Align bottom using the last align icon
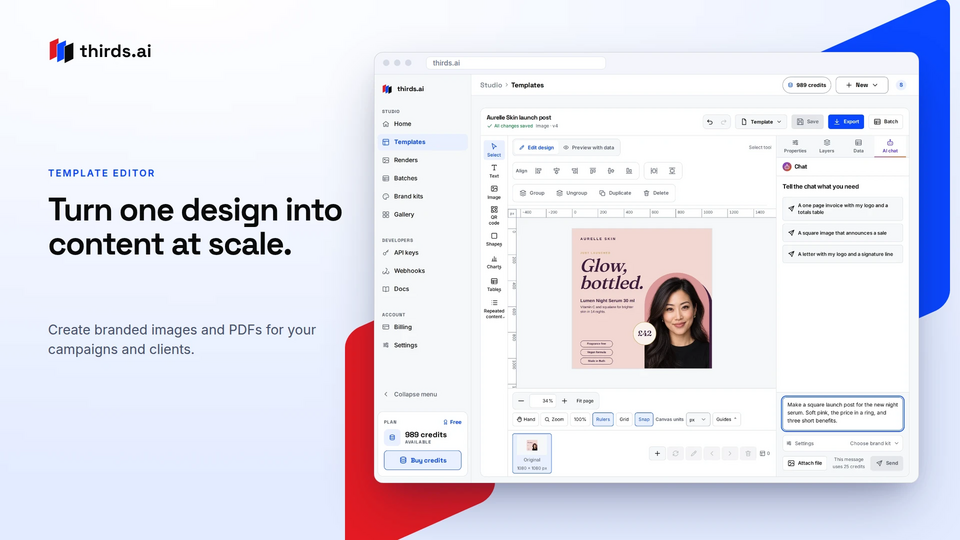Image resolution: width=960 pixels, height=540 pixels. (629, 171)
